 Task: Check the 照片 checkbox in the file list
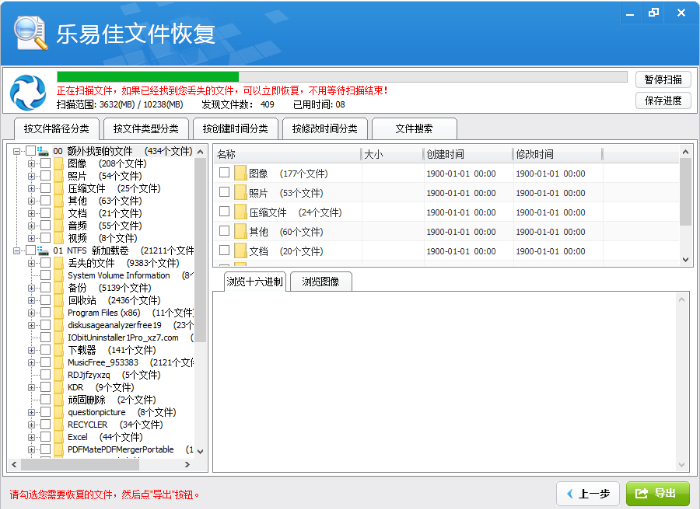pos(224,193)
